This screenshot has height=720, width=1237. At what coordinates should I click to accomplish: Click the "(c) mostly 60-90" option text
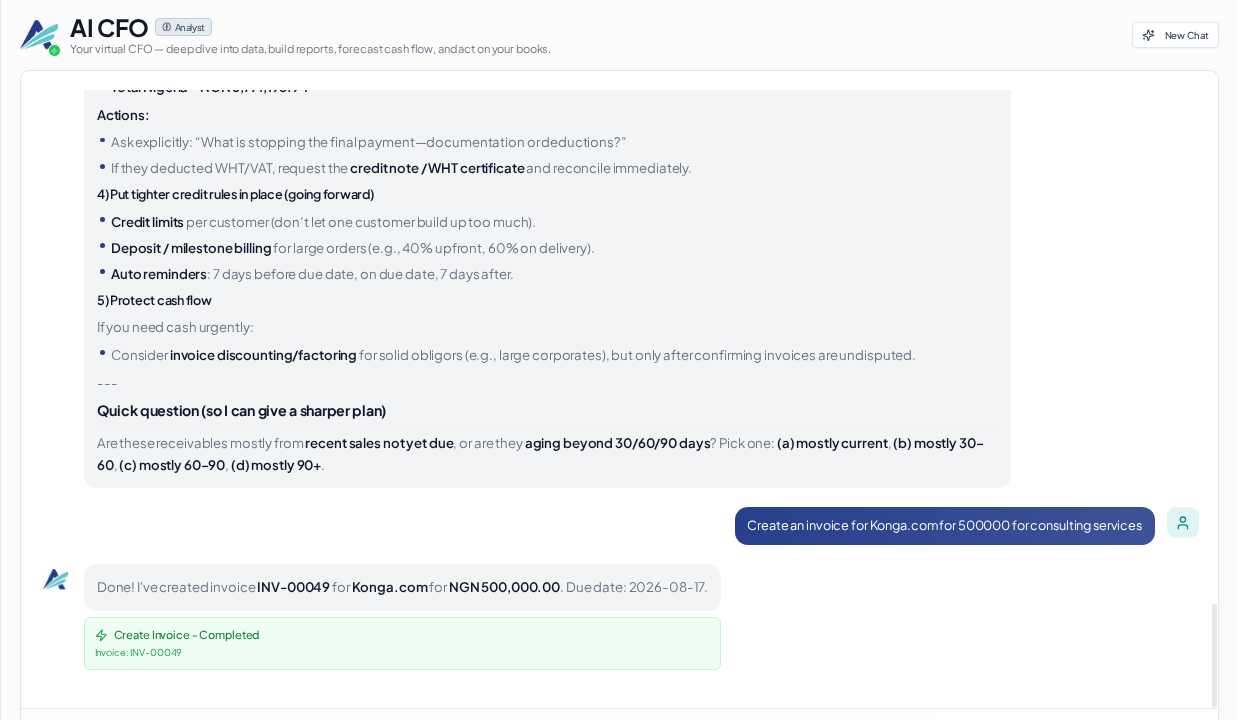pos(171,465)
